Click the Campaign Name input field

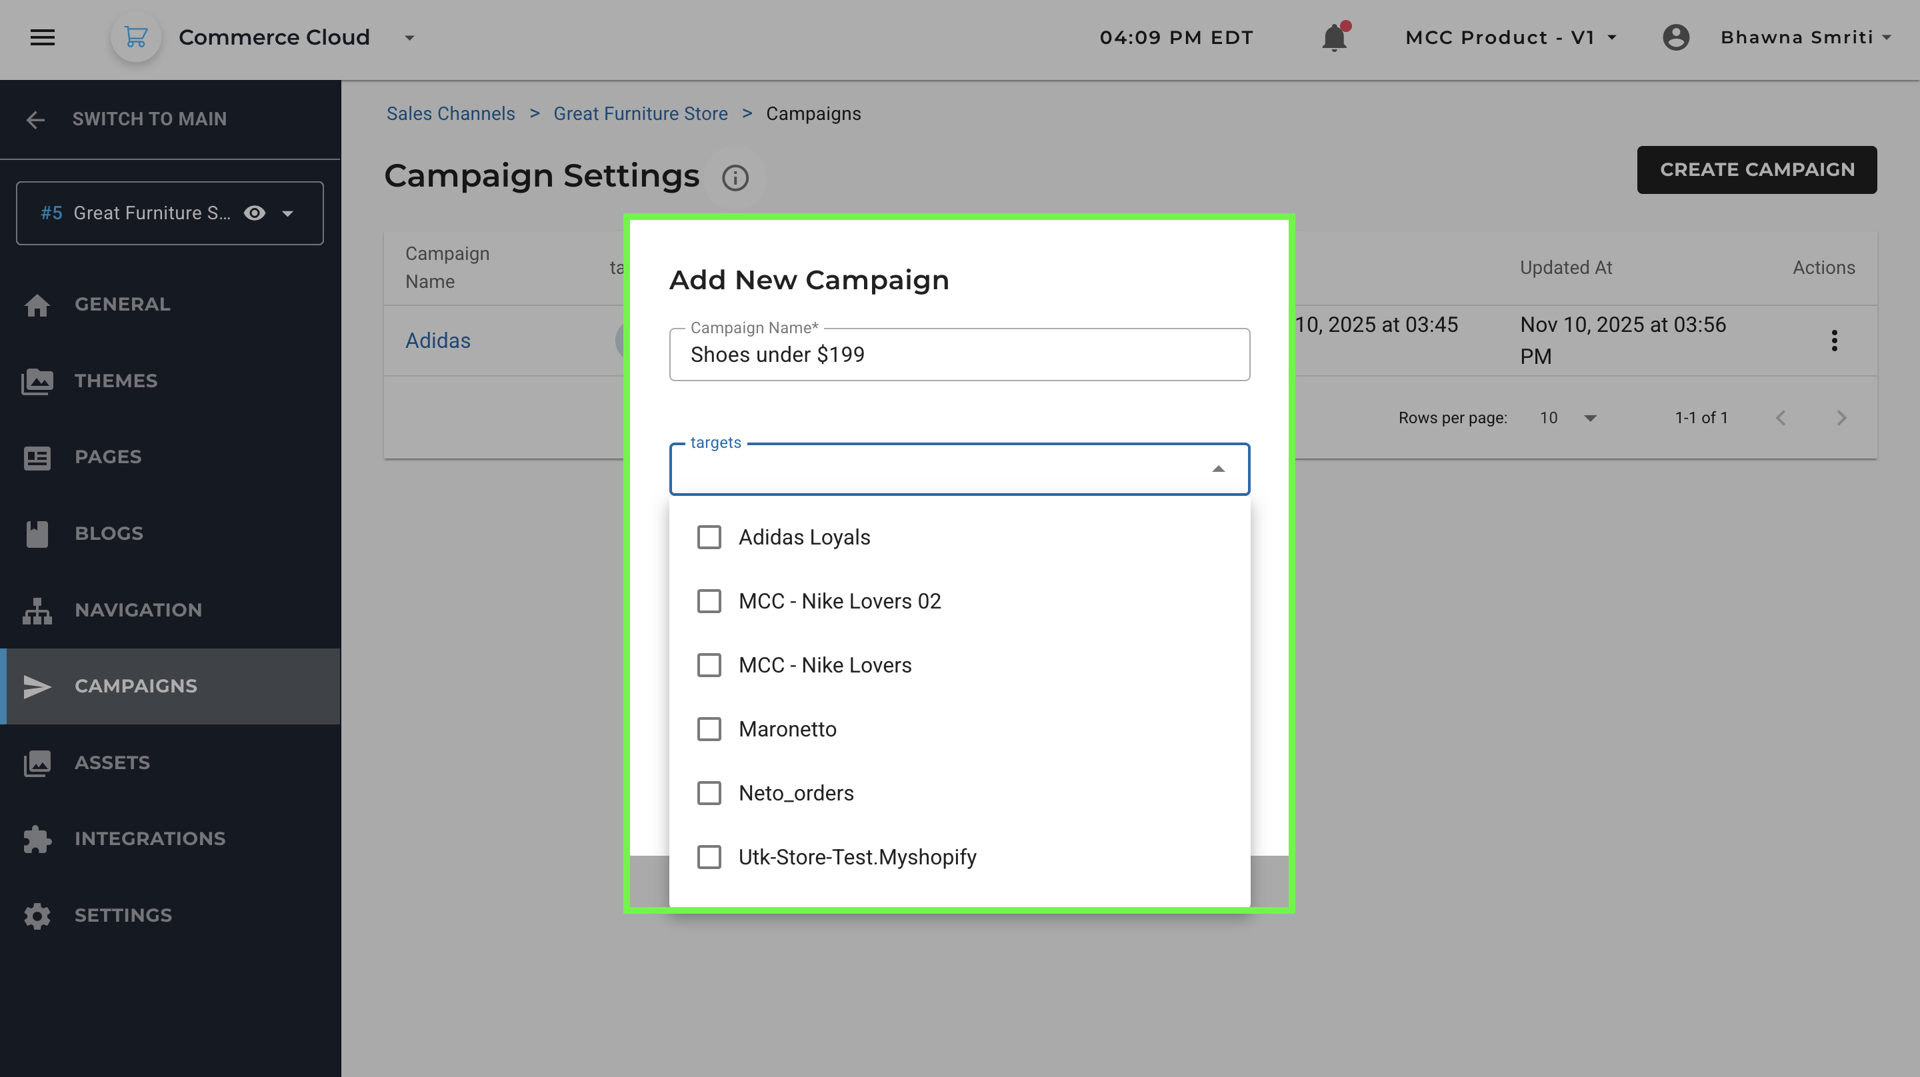coord(959,355)
